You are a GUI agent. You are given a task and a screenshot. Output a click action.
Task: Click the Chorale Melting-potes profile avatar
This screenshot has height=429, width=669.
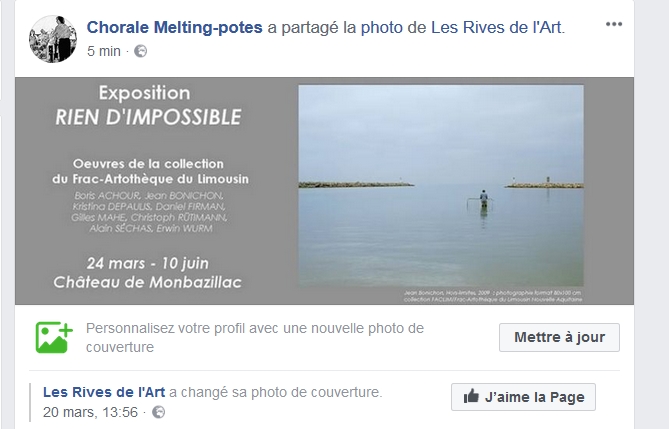click(54, 38)
